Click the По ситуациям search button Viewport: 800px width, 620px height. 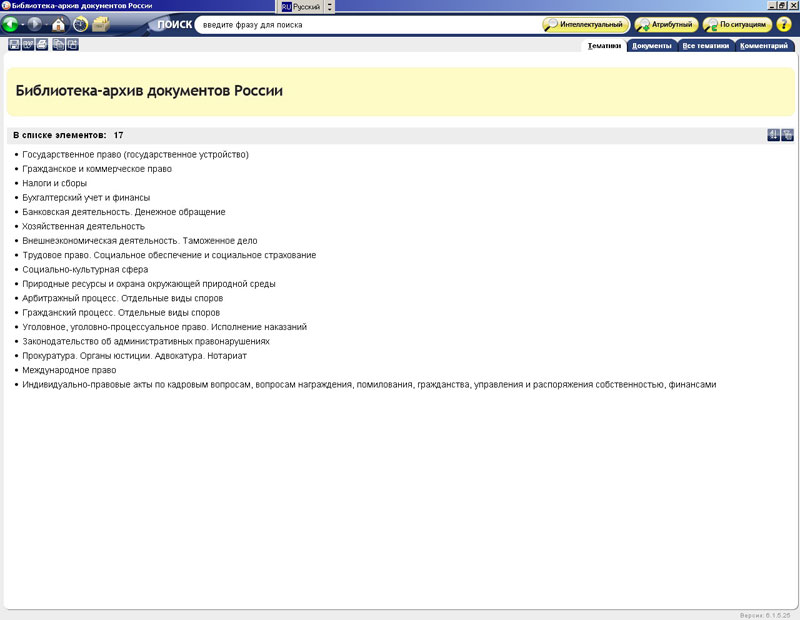737,24
